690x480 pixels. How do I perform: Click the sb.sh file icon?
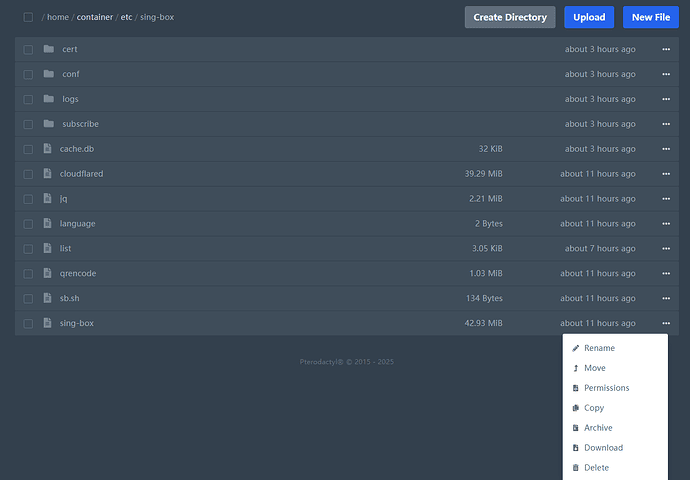tap(47, 298)
